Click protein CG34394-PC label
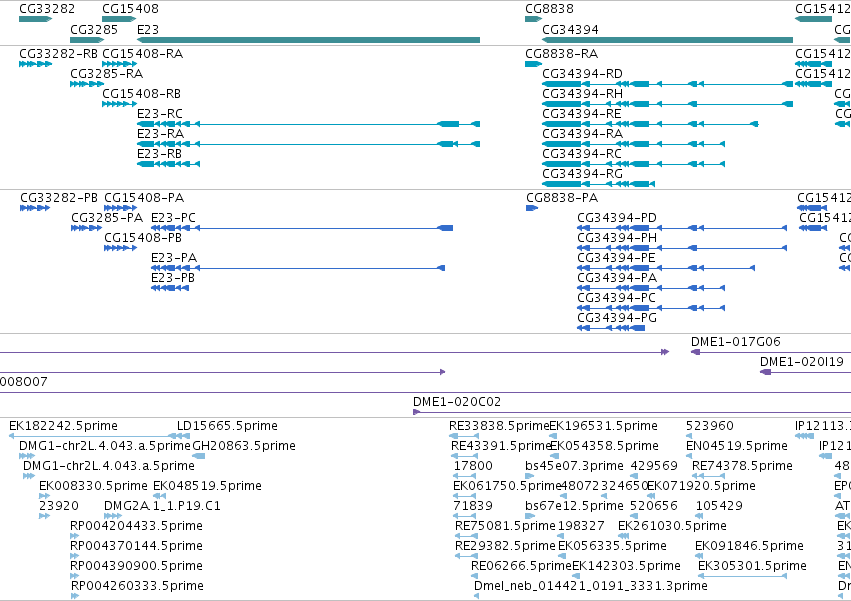This screenshot has width=851, height=601. 617,298
